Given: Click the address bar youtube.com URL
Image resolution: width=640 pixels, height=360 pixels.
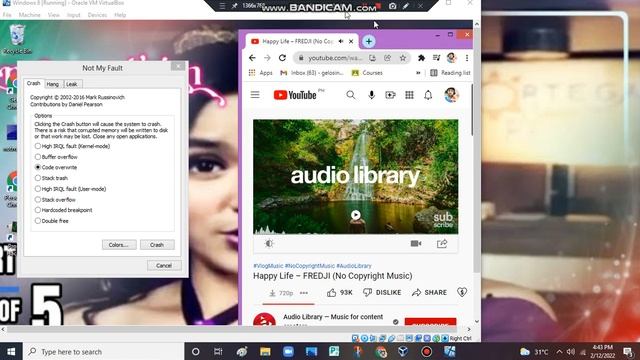Looking at the screenshot, I should tap(335, 58).
